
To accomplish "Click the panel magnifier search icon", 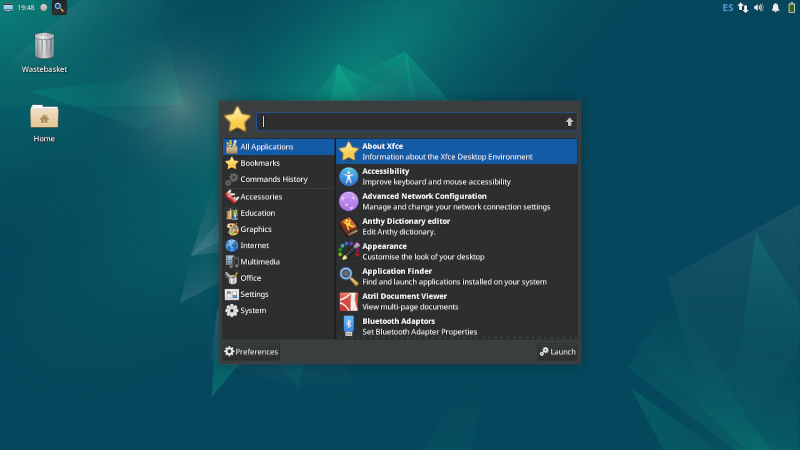I will point(59,7).
